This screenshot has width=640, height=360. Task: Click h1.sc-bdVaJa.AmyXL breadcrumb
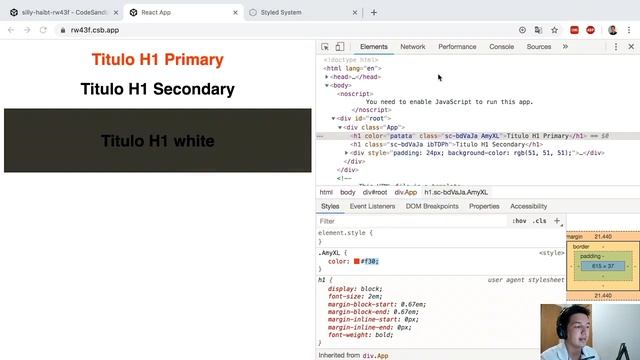tap(456, 192)
